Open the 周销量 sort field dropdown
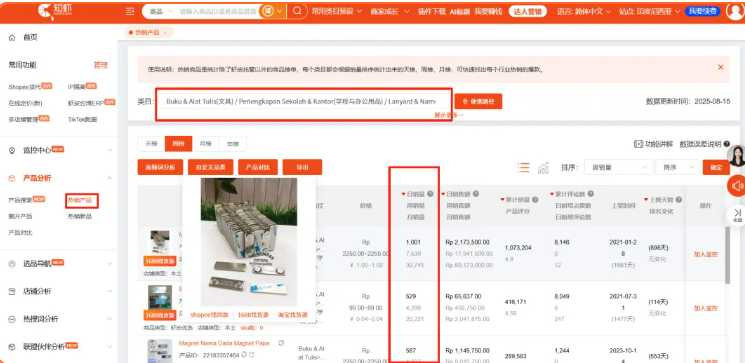This screenshot has width=745, height=363. click(x=618, y=167)
